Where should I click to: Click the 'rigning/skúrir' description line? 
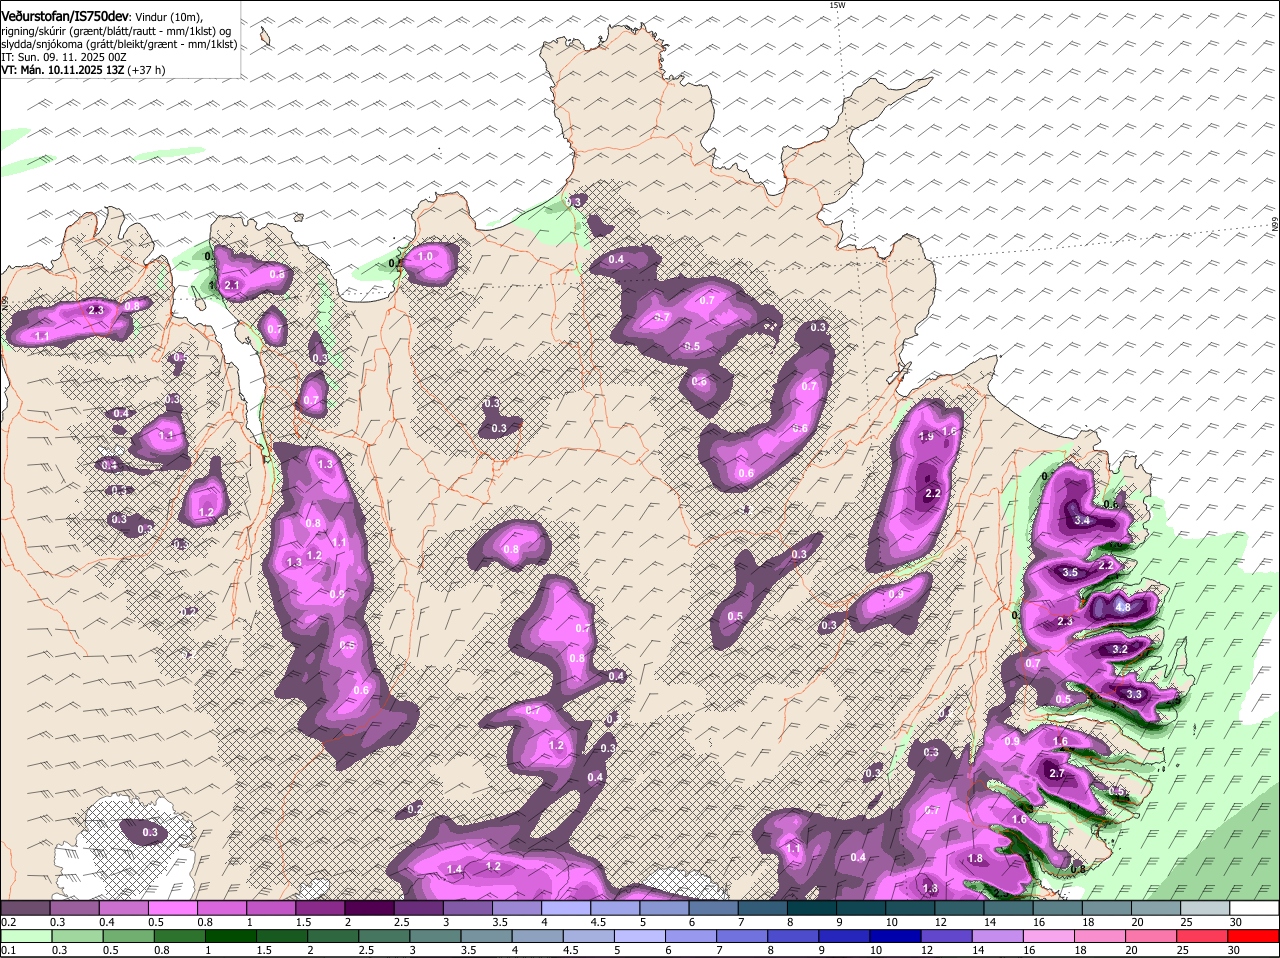[x=116, y=31]
